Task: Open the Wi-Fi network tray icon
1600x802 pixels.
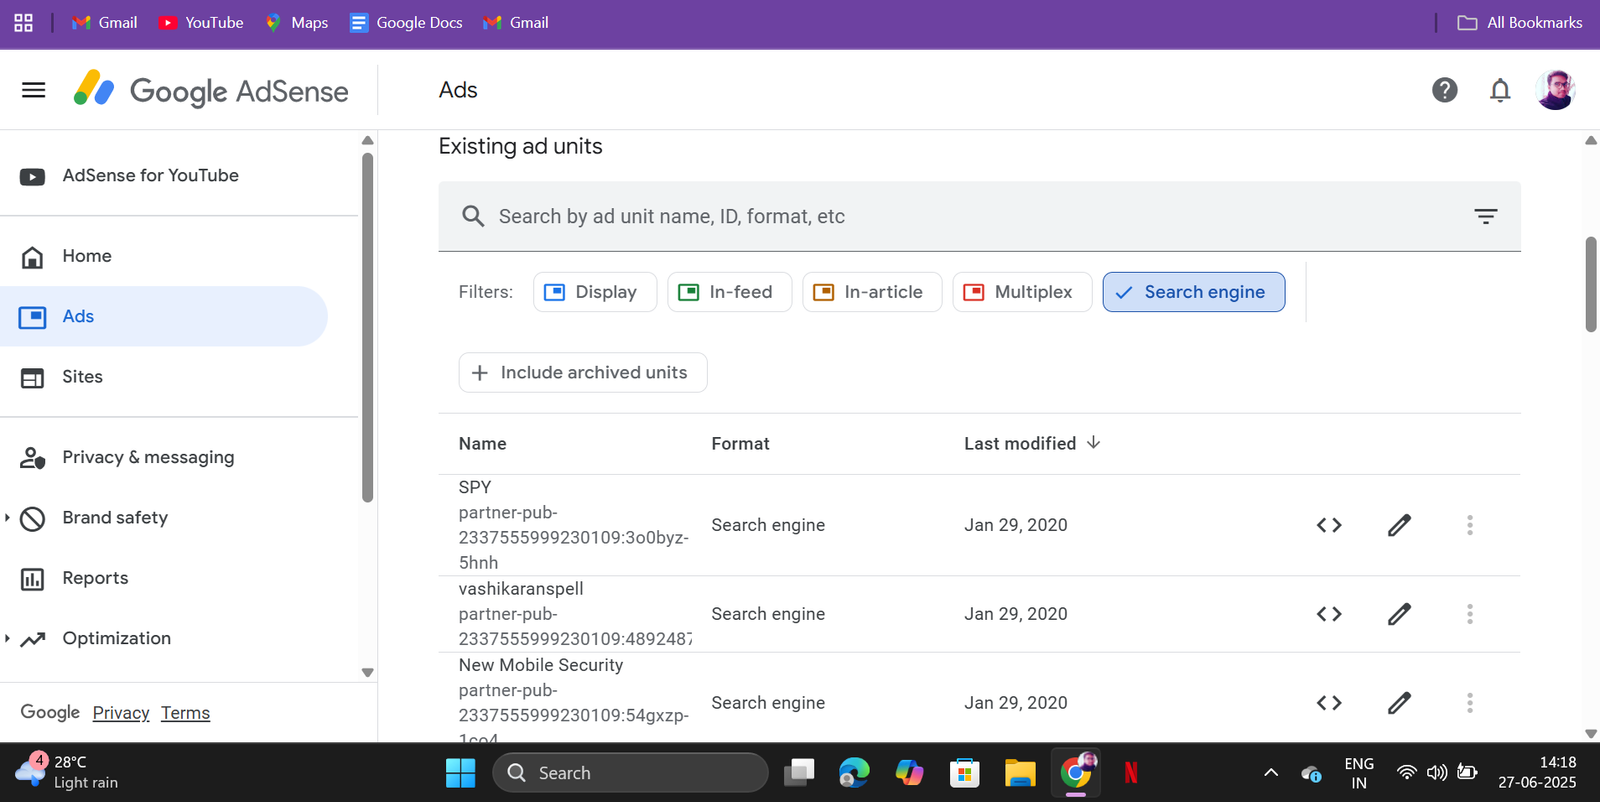Action: click(1407, 773)
